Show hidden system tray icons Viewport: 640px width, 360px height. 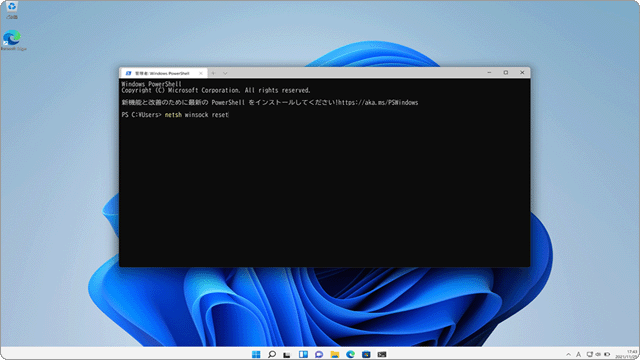(x=569, y=355)
